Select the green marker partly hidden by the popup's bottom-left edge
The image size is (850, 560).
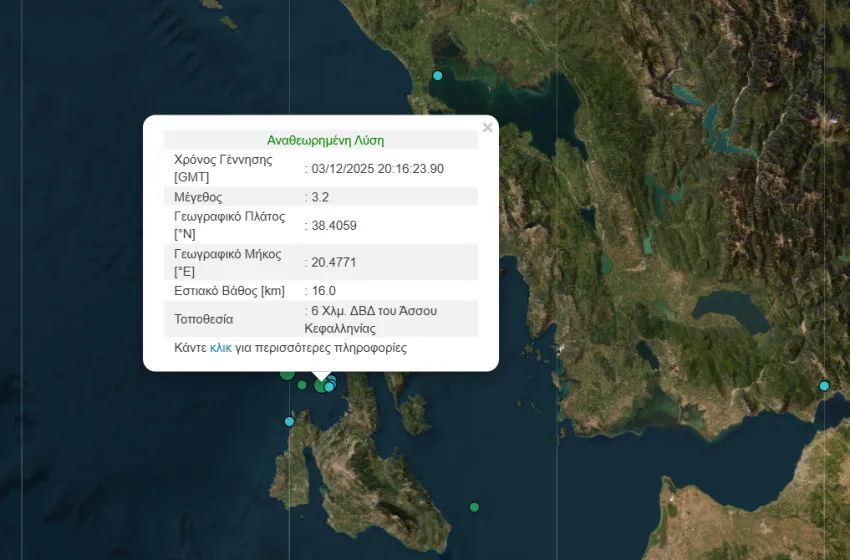click(x=287, y=374)
